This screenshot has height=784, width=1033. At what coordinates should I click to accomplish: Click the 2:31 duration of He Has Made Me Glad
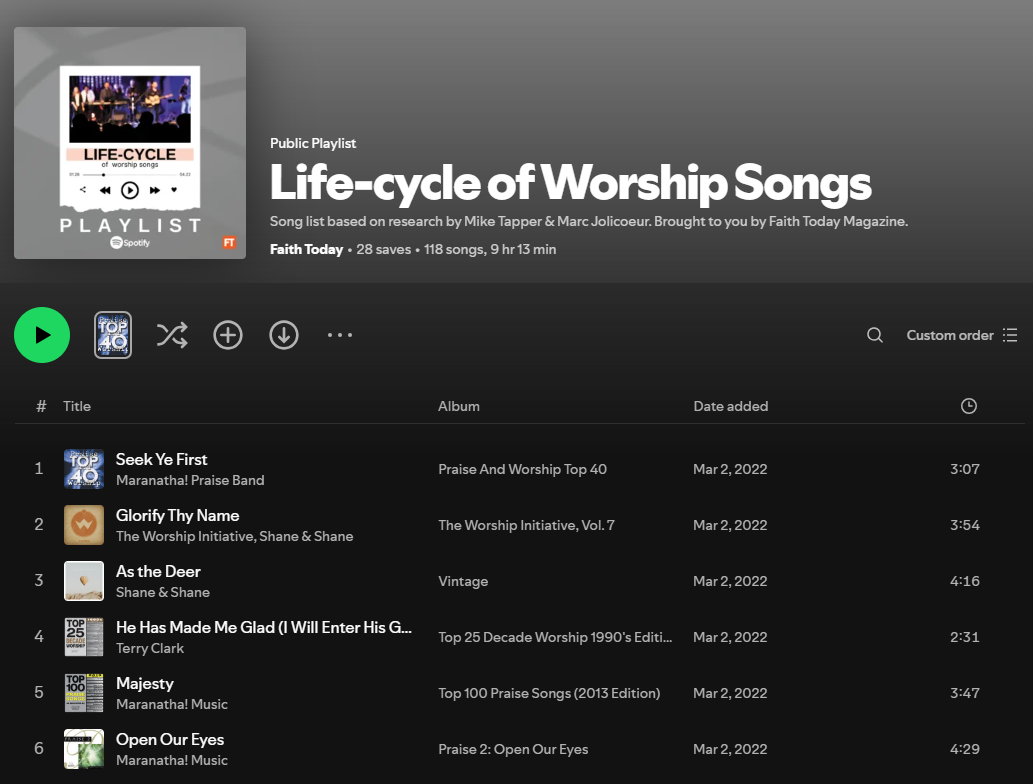tap(964, 637)
